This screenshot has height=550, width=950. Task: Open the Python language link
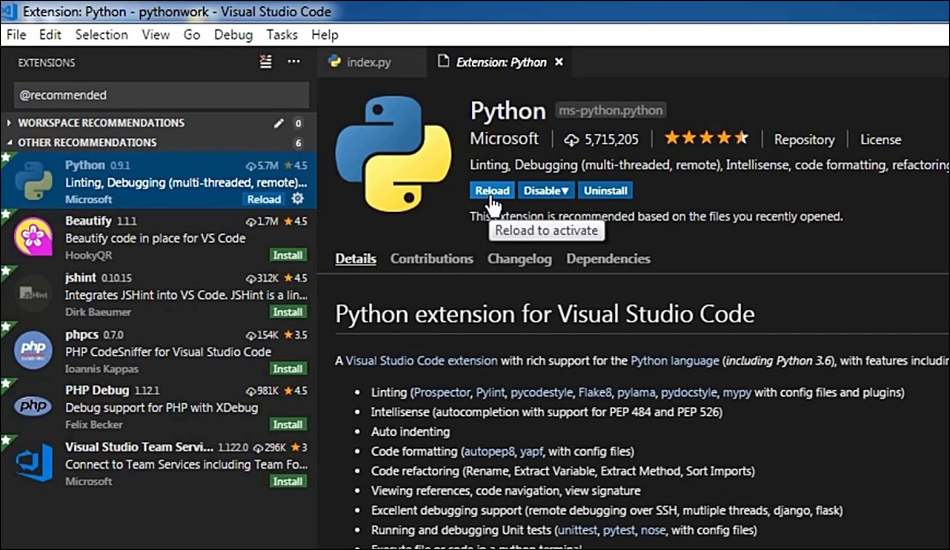[675, 360]
